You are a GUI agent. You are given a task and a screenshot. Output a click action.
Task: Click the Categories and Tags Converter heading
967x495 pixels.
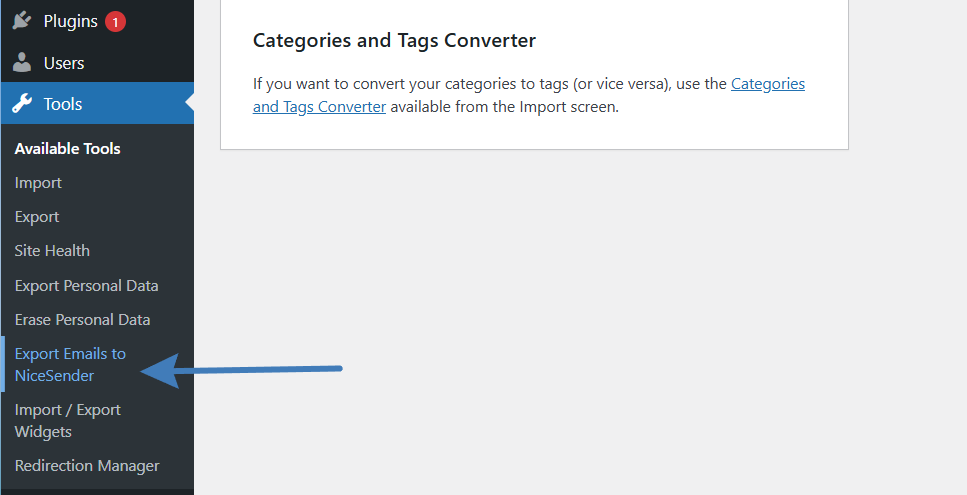click(x=394, y=40)
